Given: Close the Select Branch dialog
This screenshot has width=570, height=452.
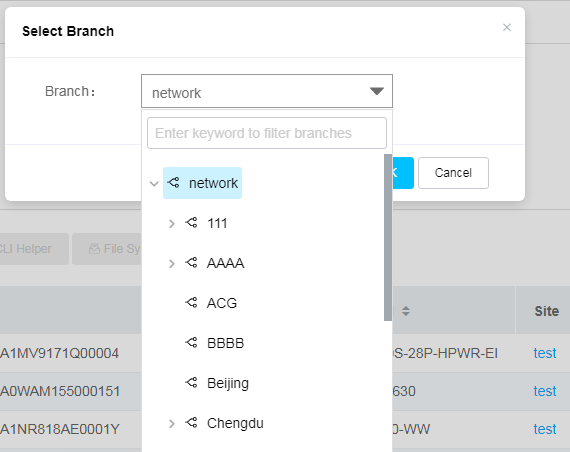Looking at the screenshot, I should (x=507, y=27).
